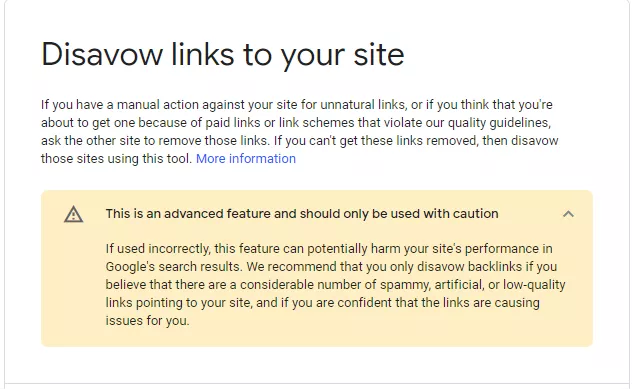The height and width of the screenshot is (390, 637).
Task: Click the text line starting 'If you have a manual action'
Action: (297, 105)
